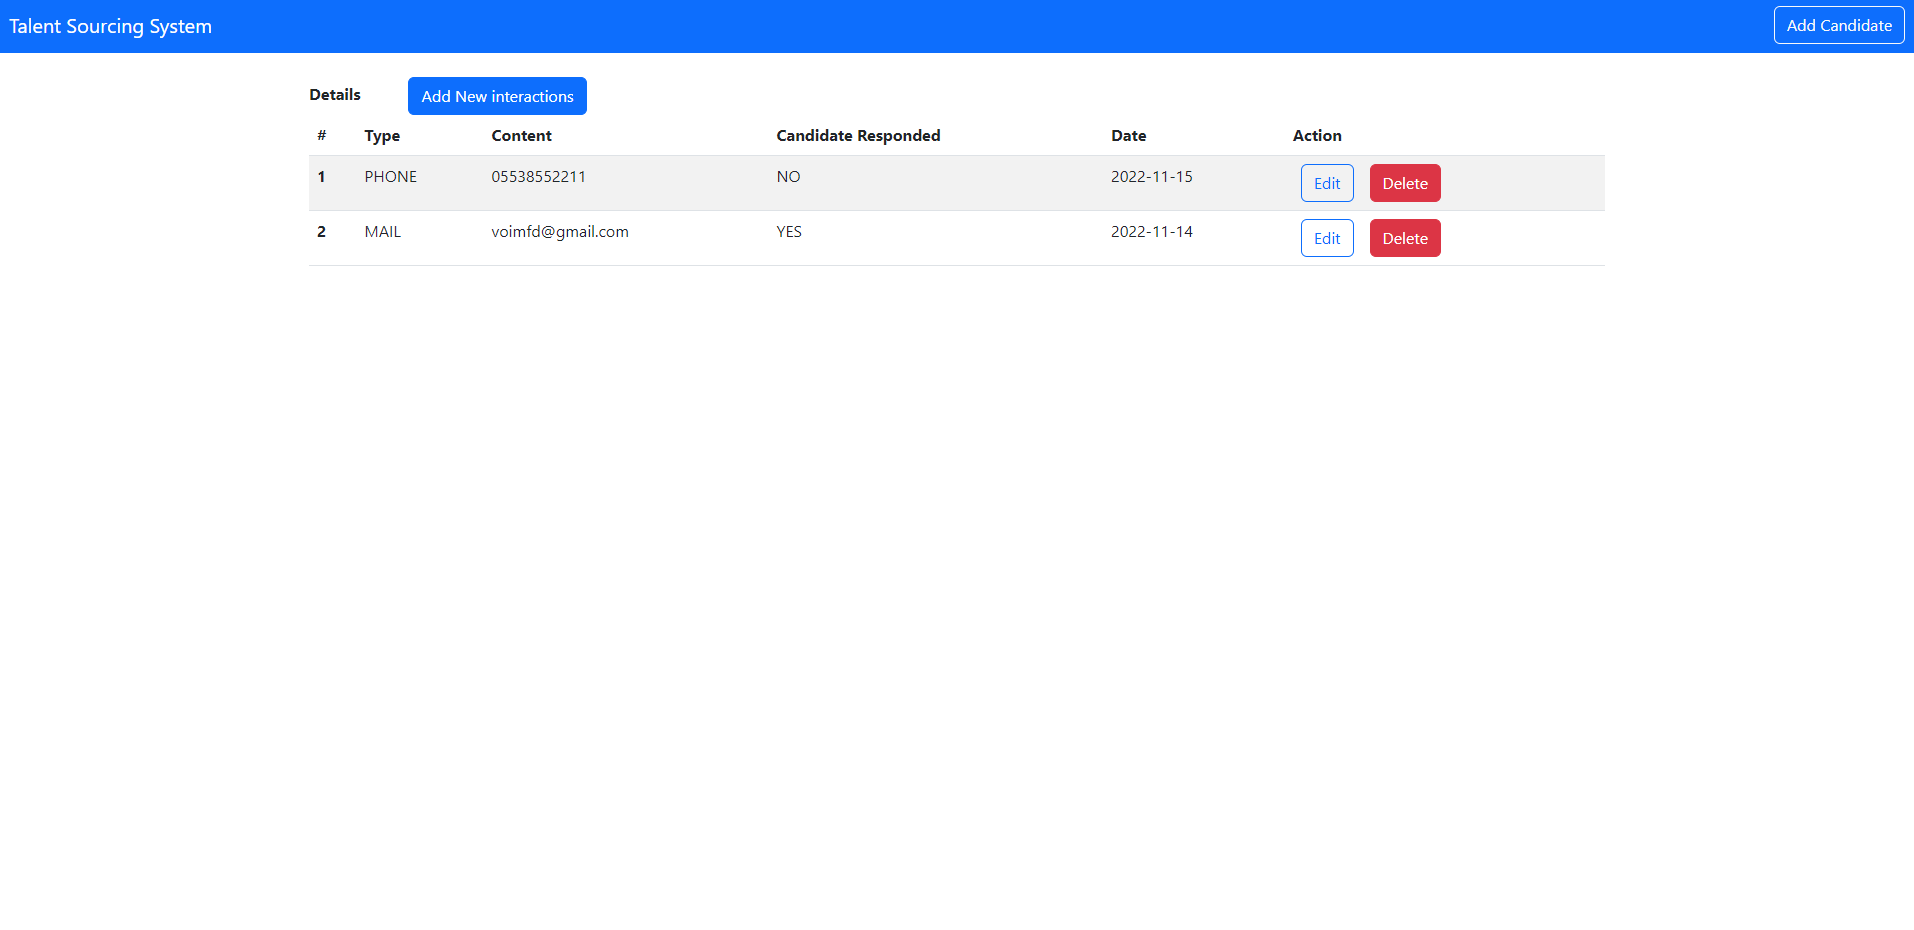Select the email voimfd@gmail.com
Viewport: 1914px width, 930px height.
click(x=560, y=231)
